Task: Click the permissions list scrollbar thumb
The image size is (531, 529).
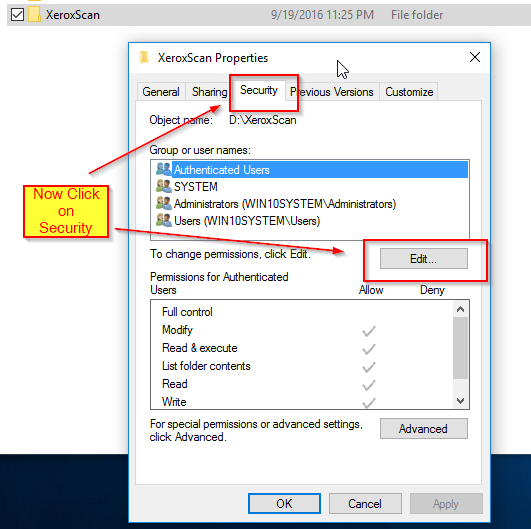Action: [x=460, y=348]
